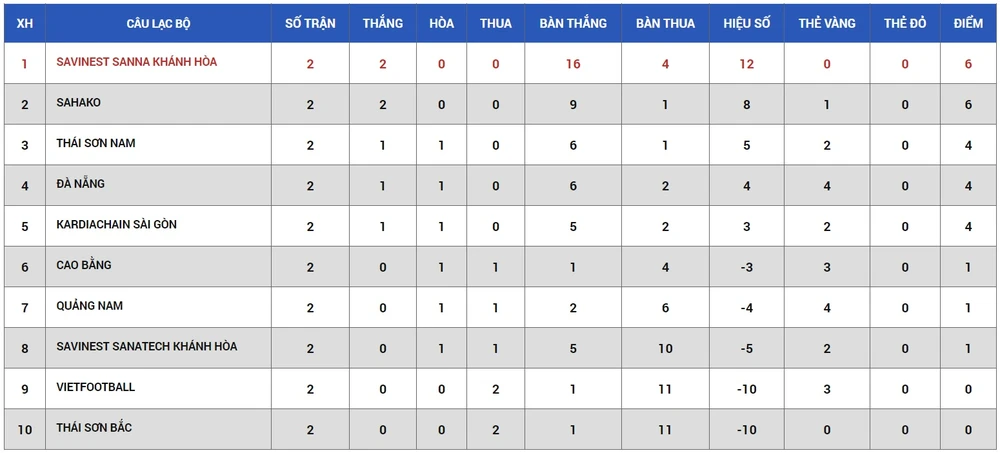This screenshot has height=453, width=1000.
Task: Select the Quảng Nam club name
Action: (90, 306)
